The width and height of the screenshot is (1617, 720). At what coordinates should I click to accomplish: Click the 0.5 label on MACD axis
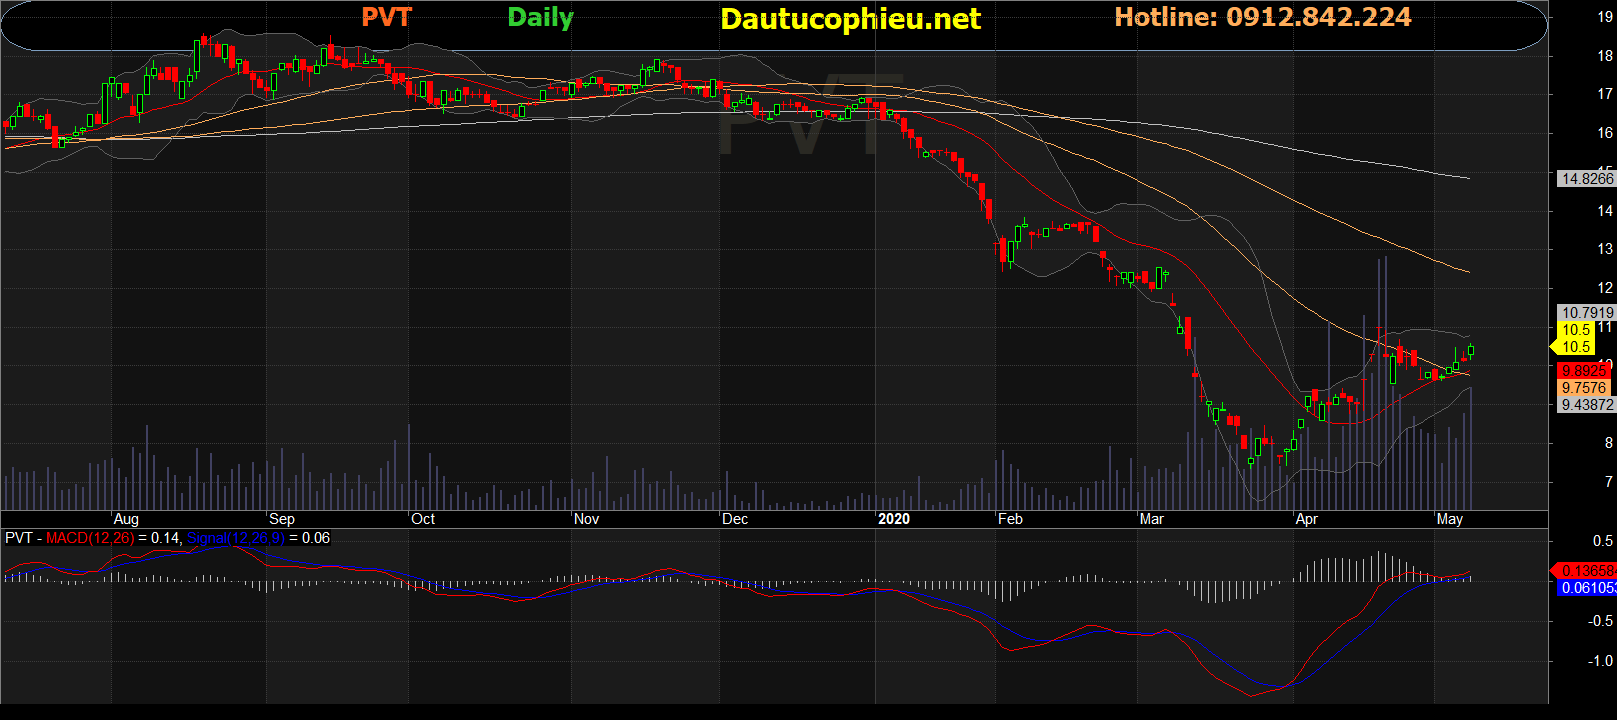[1603, 541]
